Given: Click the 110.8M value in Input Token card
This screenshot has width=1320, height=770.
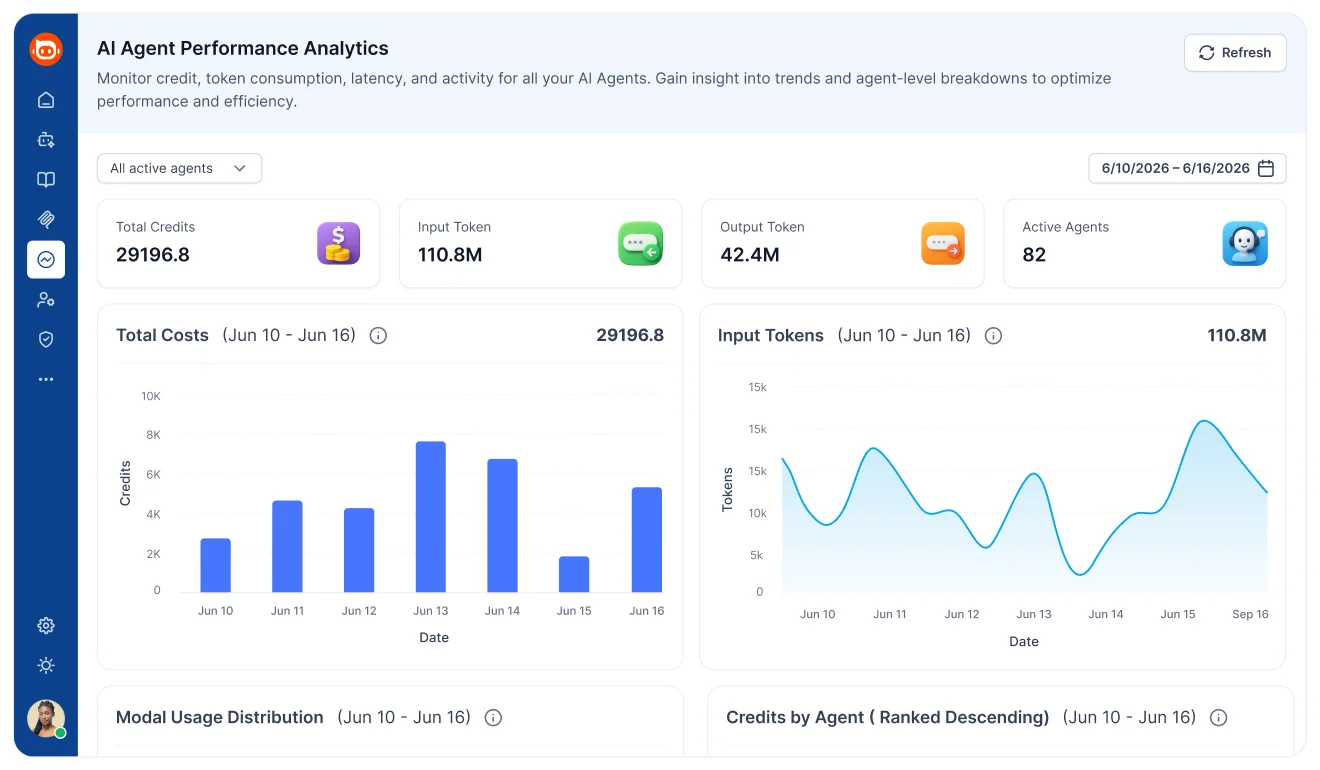Looking at the screenshot, I should 450,255.
